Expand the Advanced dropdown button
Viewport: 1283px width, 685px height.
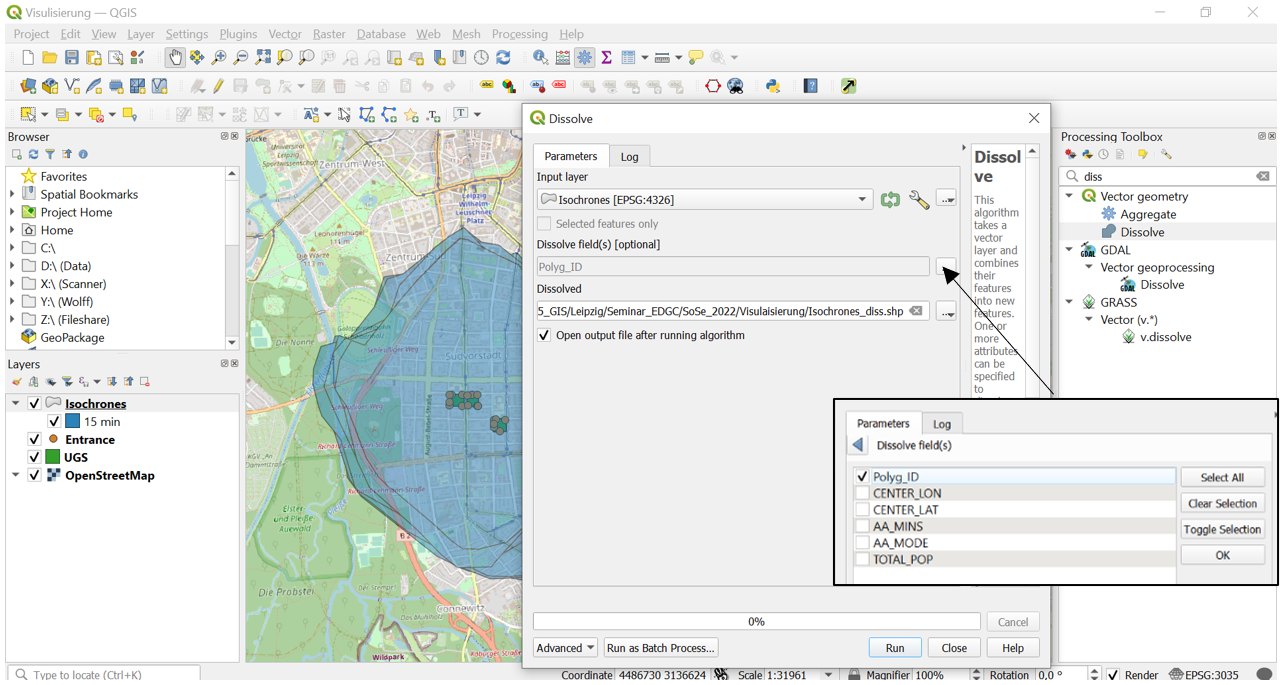click(565, 648)
